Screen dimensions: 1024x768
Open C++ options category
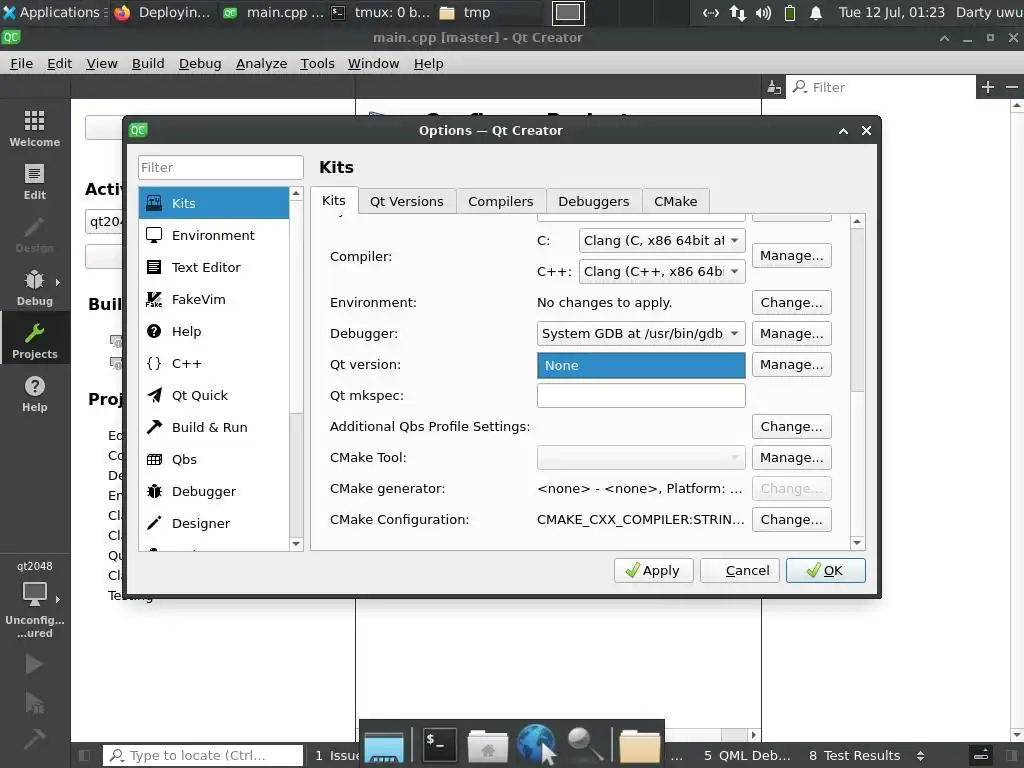(214, 363)
